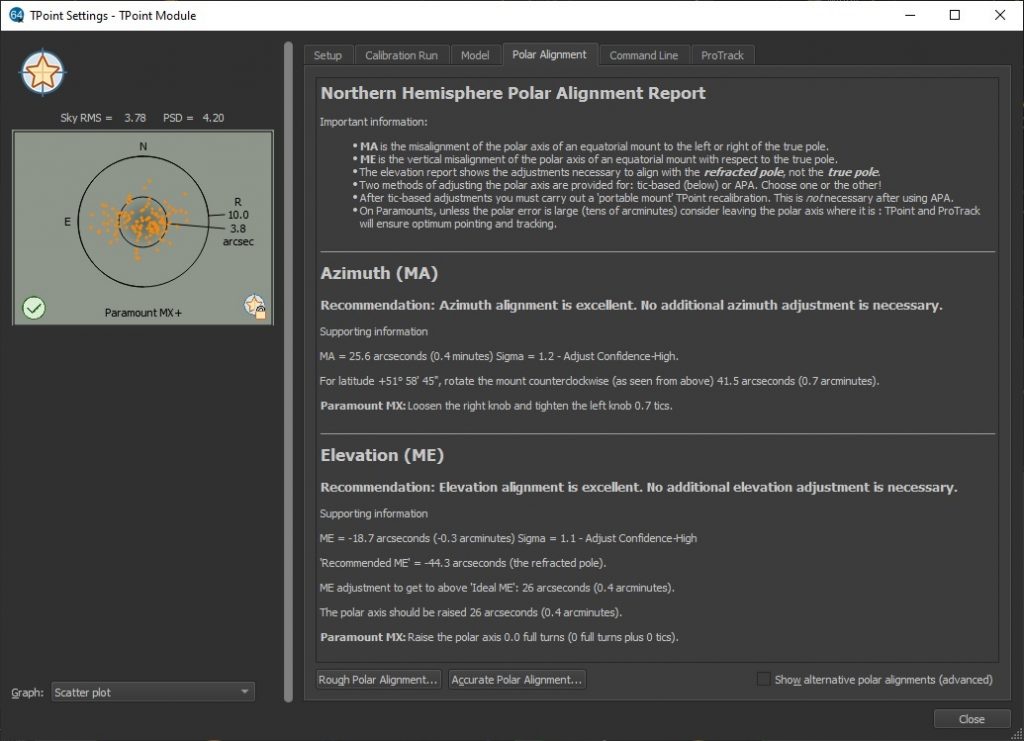This screenshot has width=1024, height=741.
Task: Click the Close button at the bottom
Action: pyautogui.click(x=972, y=719)
